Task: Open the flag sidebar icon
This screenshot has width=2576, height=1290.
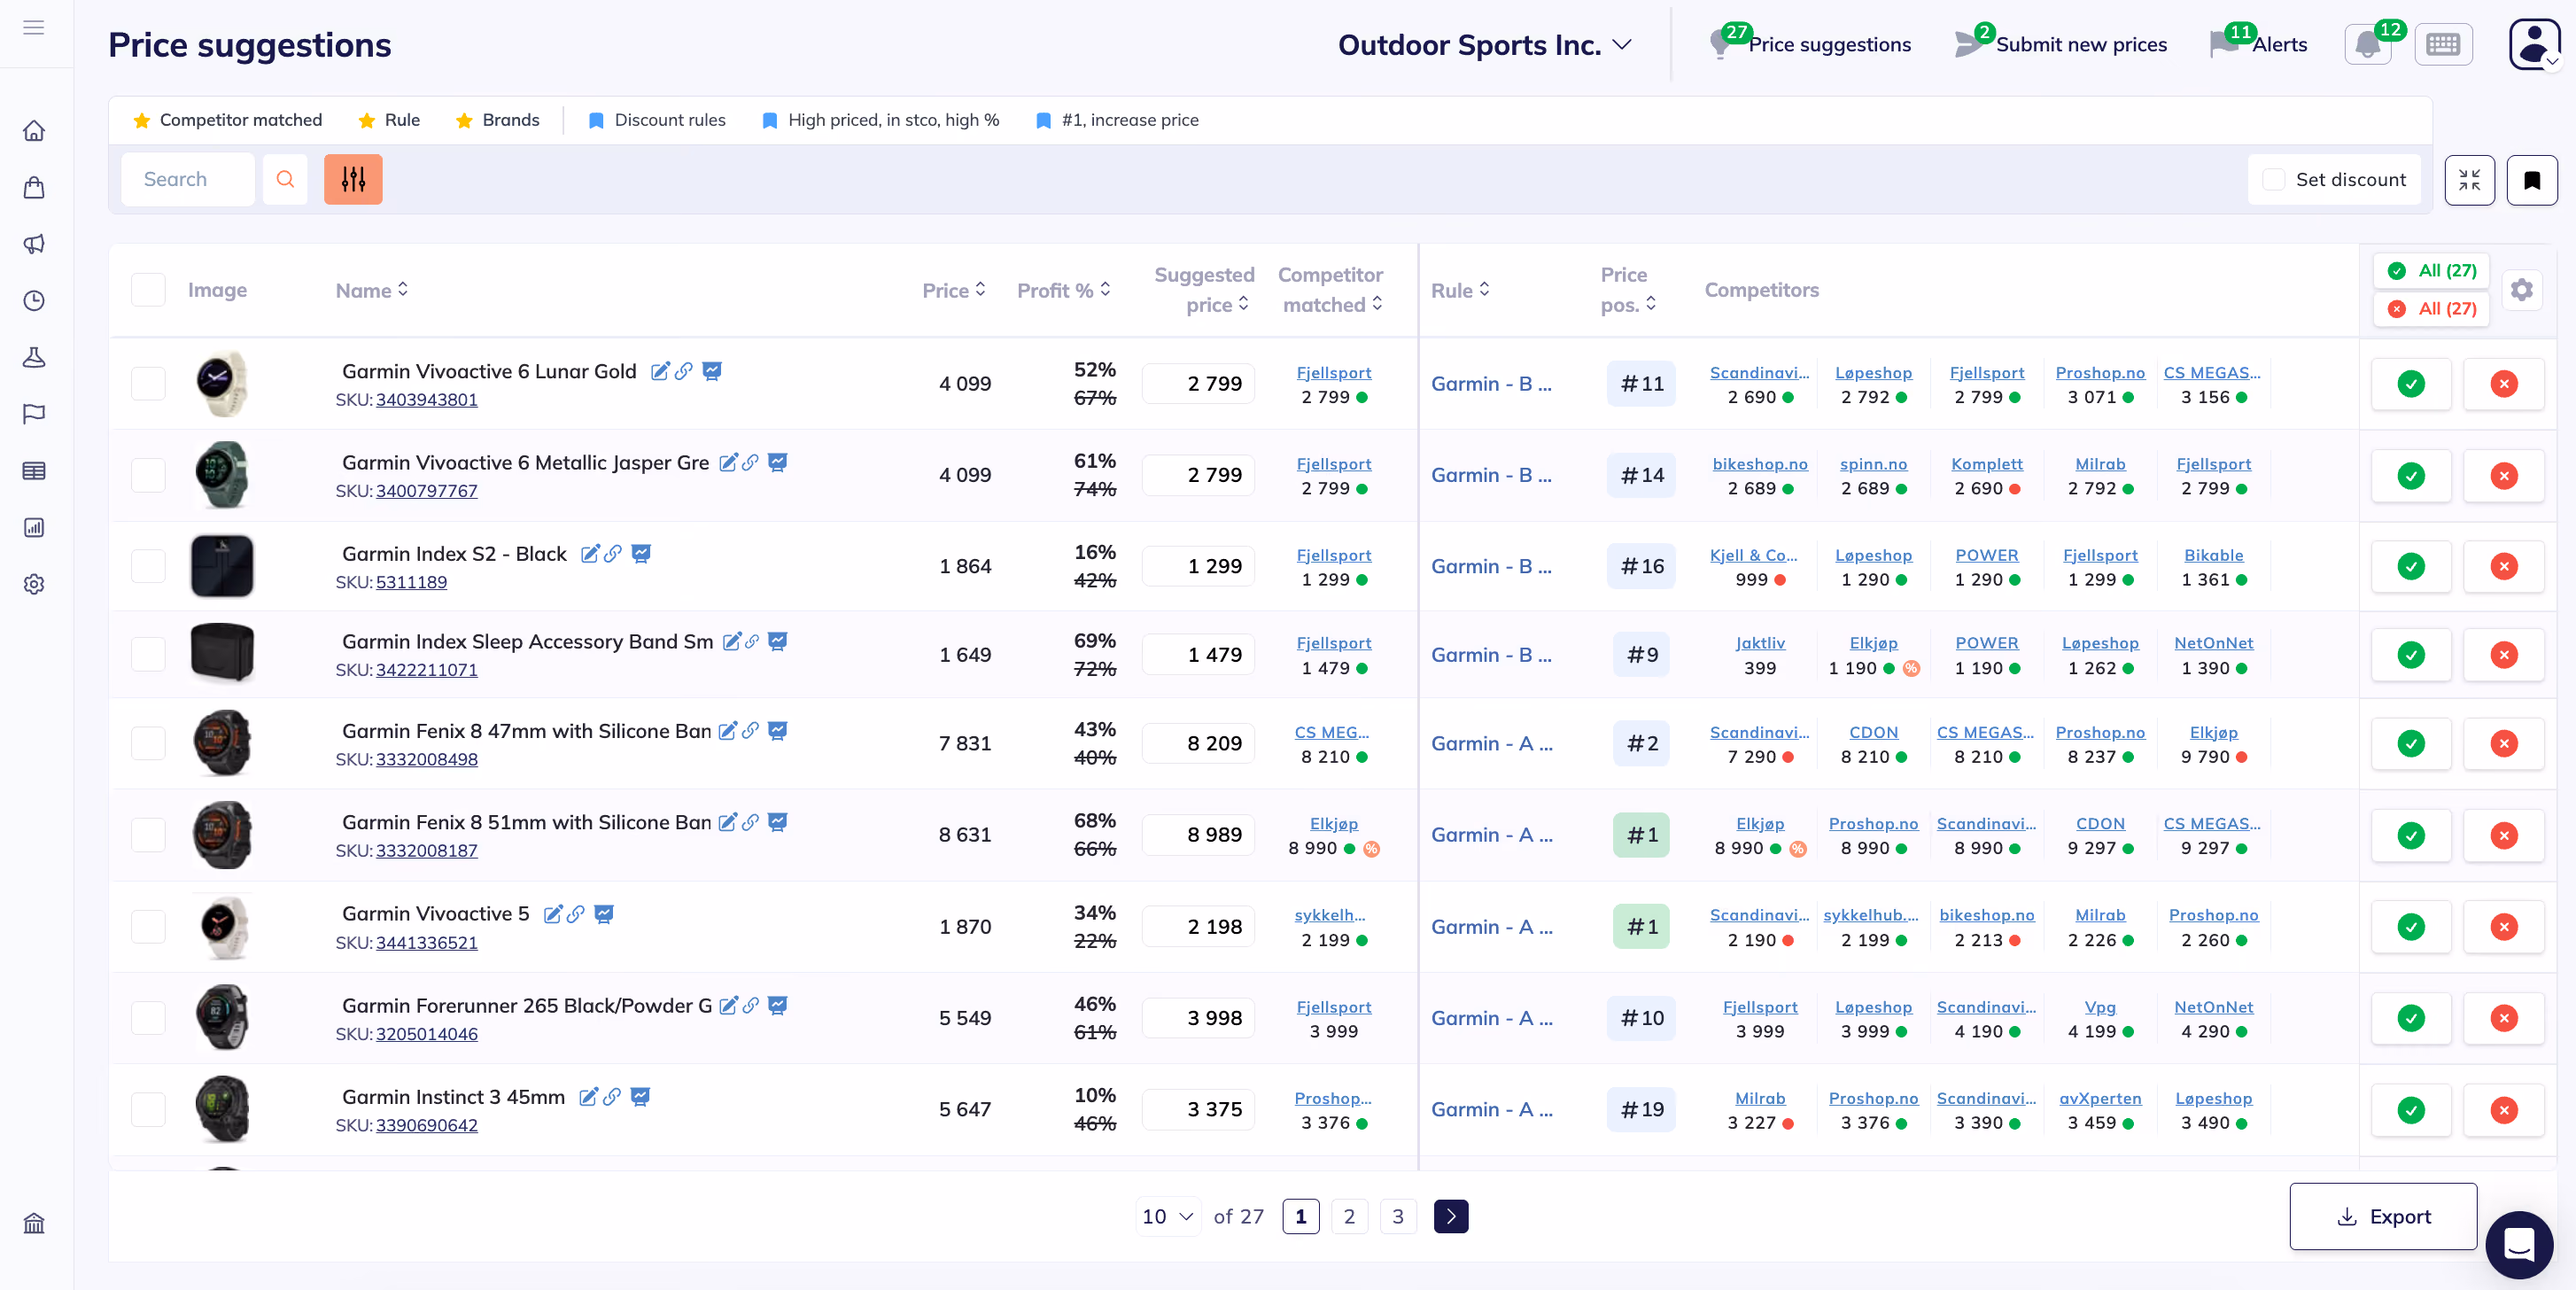Action: click(x=34, y=414)
